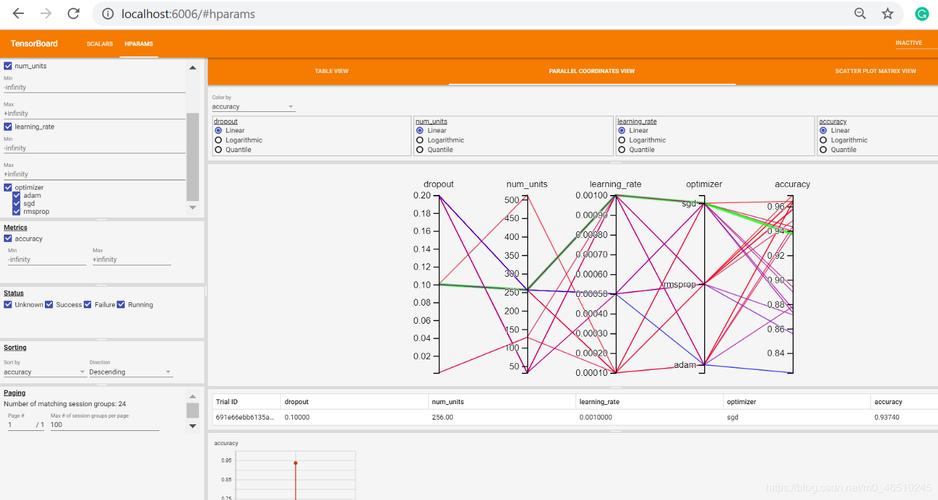Reload the page with refresh icon
This screenshot has width=938, height=500.
tap(73, 13)
